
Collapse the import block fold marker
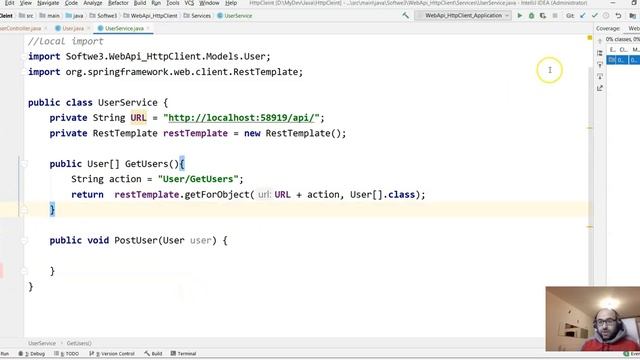pyautogui.click(x=24, y=57)
